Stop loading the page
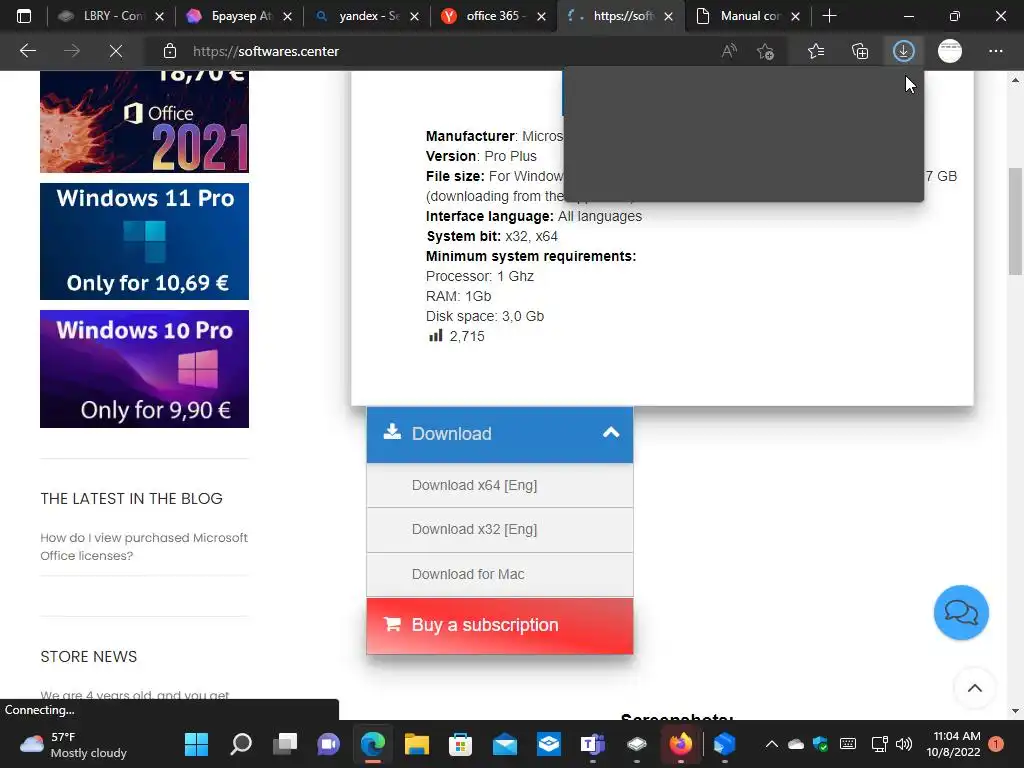Screen dimensions: 1024x768 pos(116,51)
